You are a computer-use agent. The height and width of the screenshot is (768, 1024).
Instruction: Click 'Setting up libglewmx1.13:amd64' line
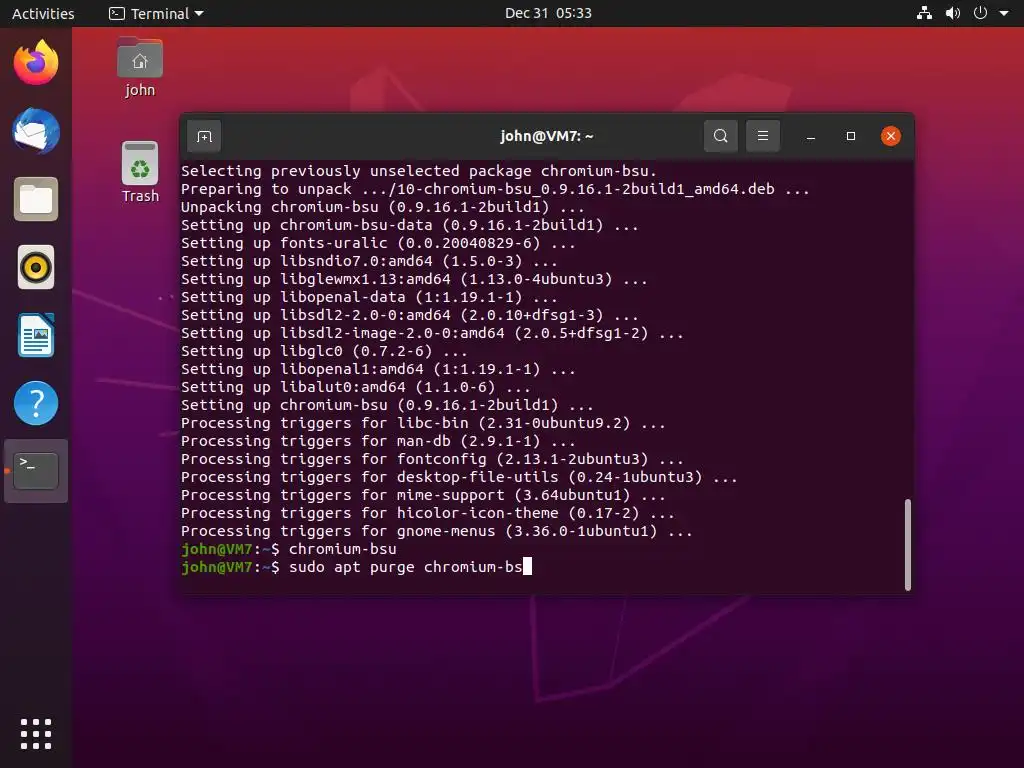tap(414, 279)
